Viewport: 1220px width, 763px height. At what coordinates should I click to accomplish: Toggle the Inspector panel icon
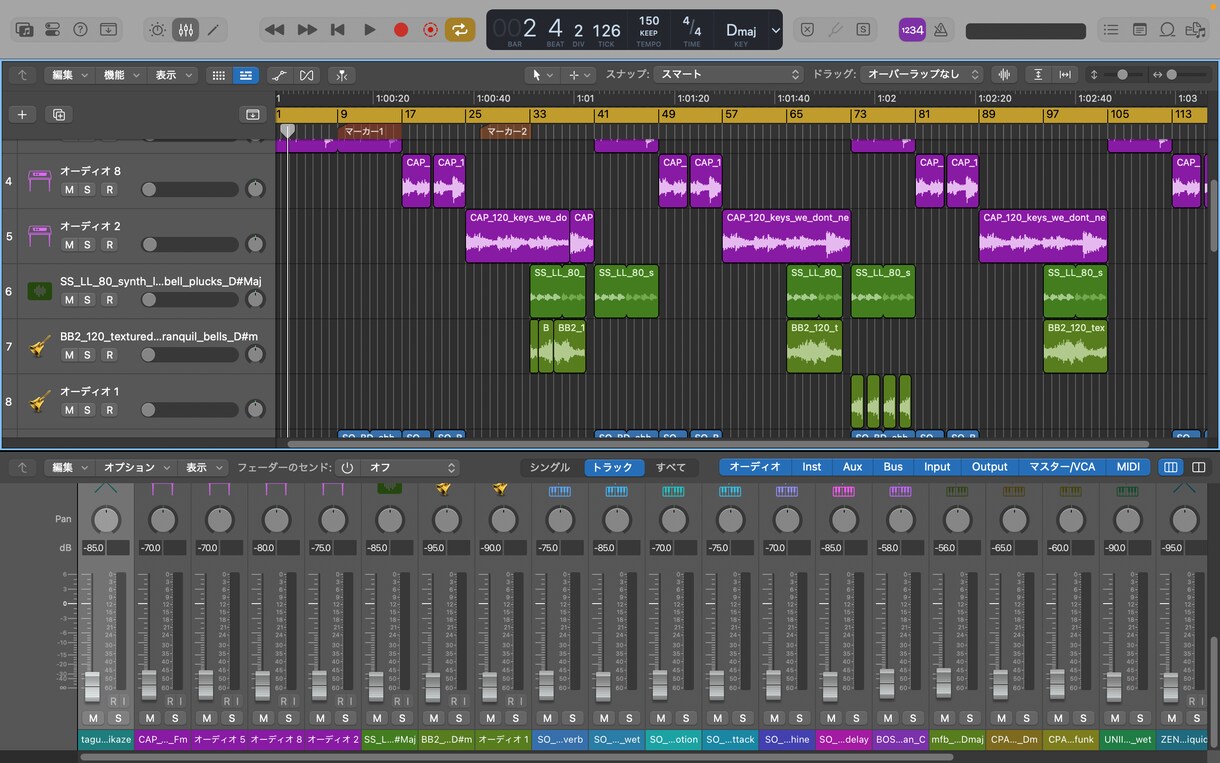coord(53,30)
